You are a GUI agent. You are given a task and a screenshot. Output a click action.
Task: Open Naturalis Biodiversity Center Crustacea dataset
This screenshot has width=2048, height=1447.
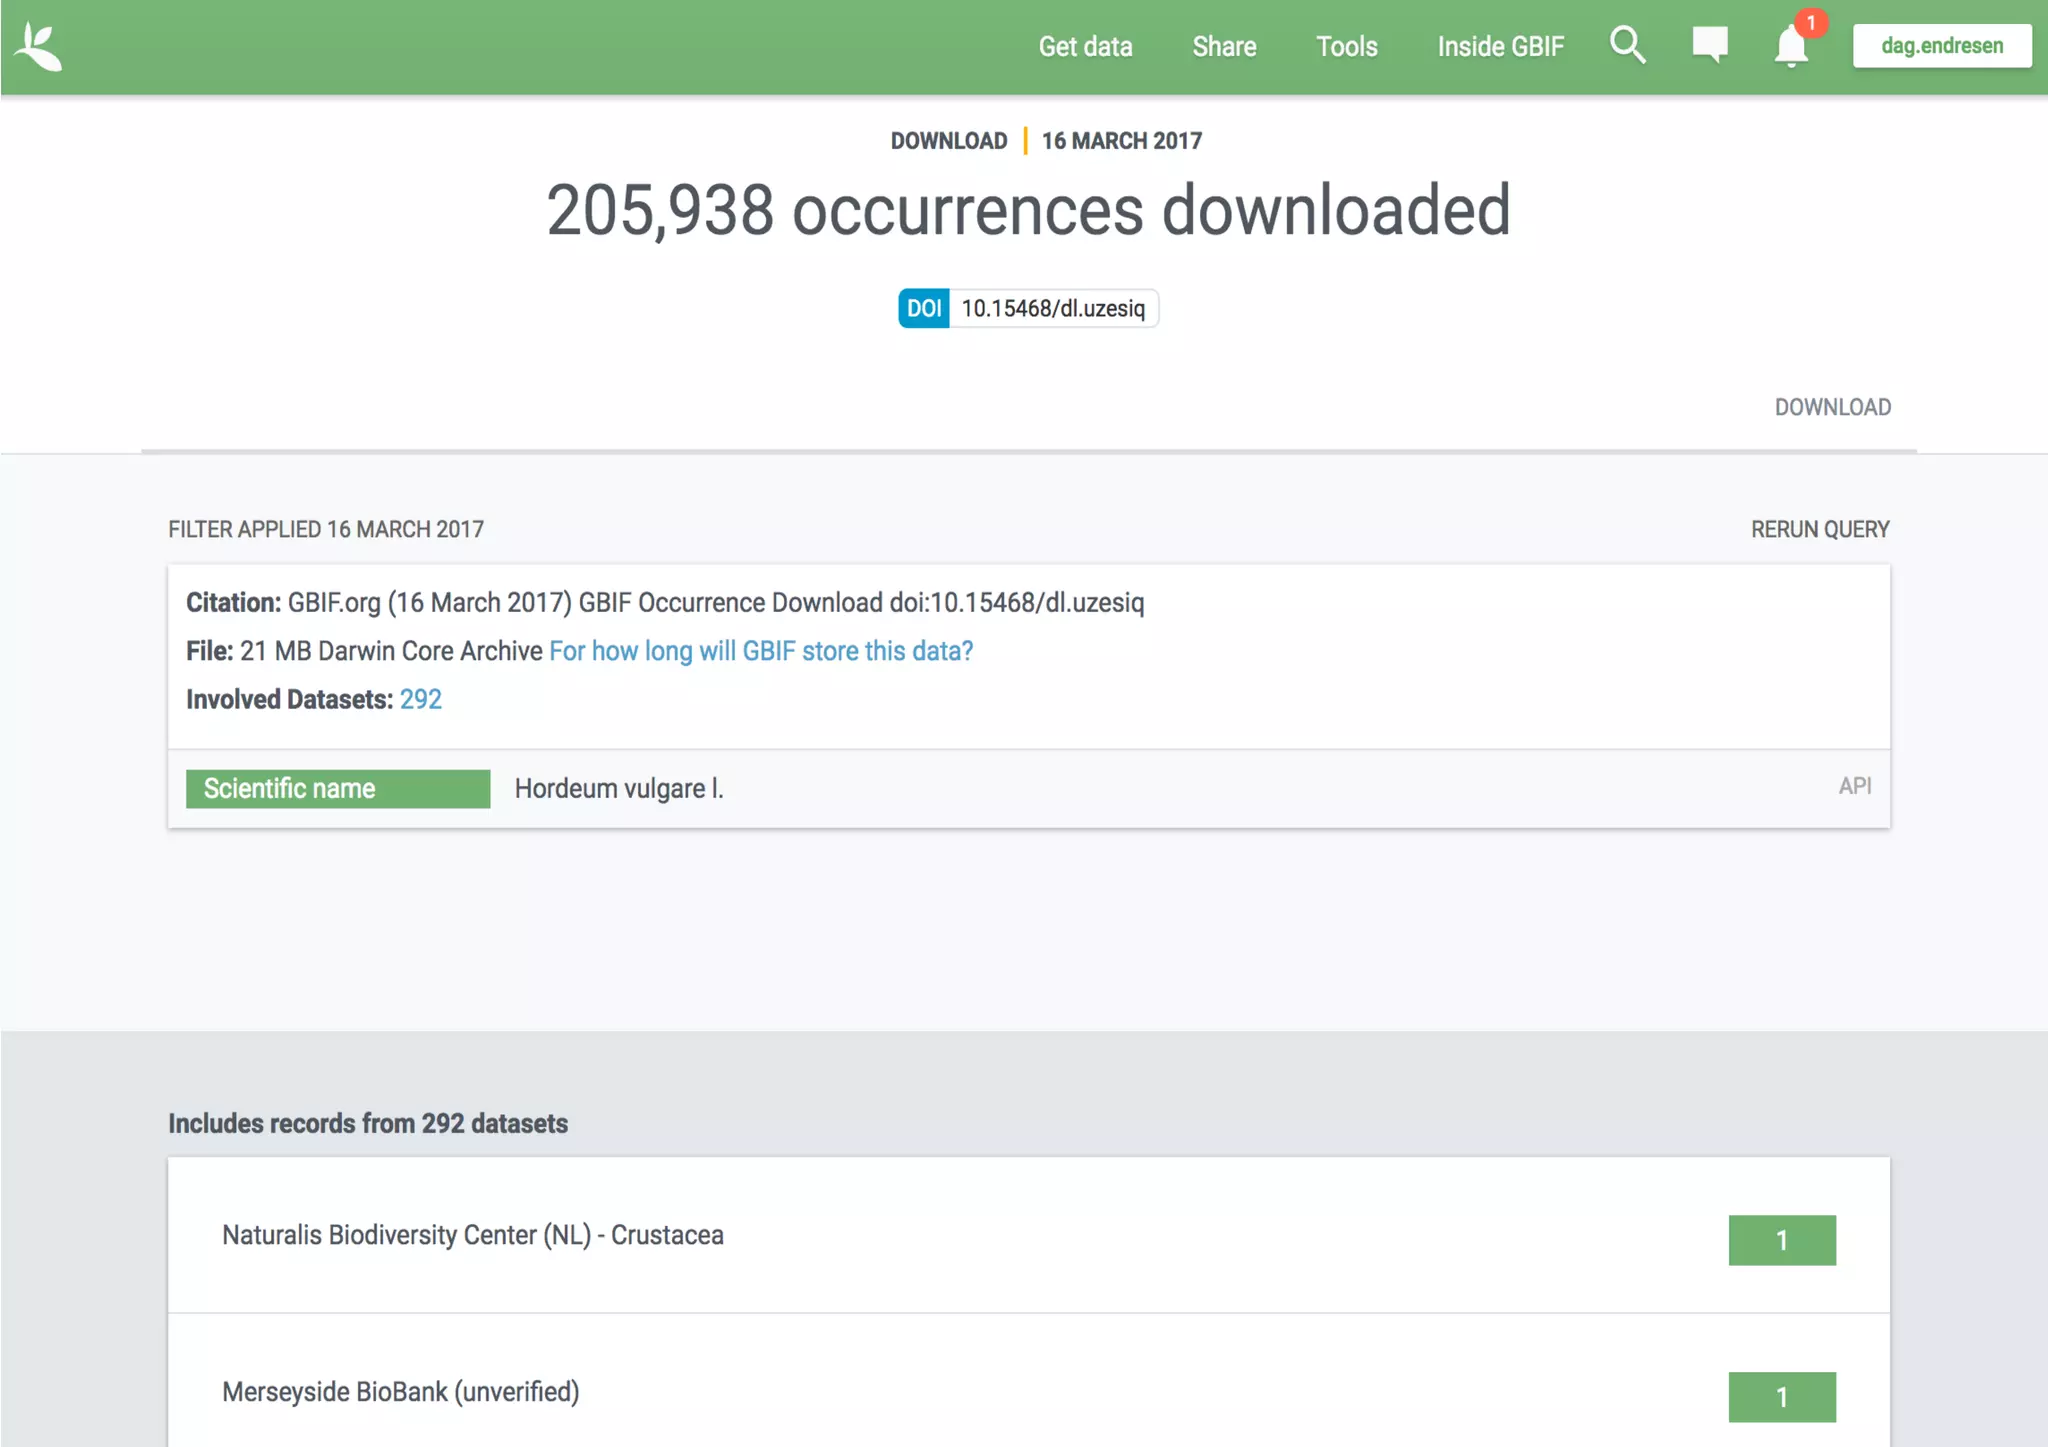tap(472, 1235)
